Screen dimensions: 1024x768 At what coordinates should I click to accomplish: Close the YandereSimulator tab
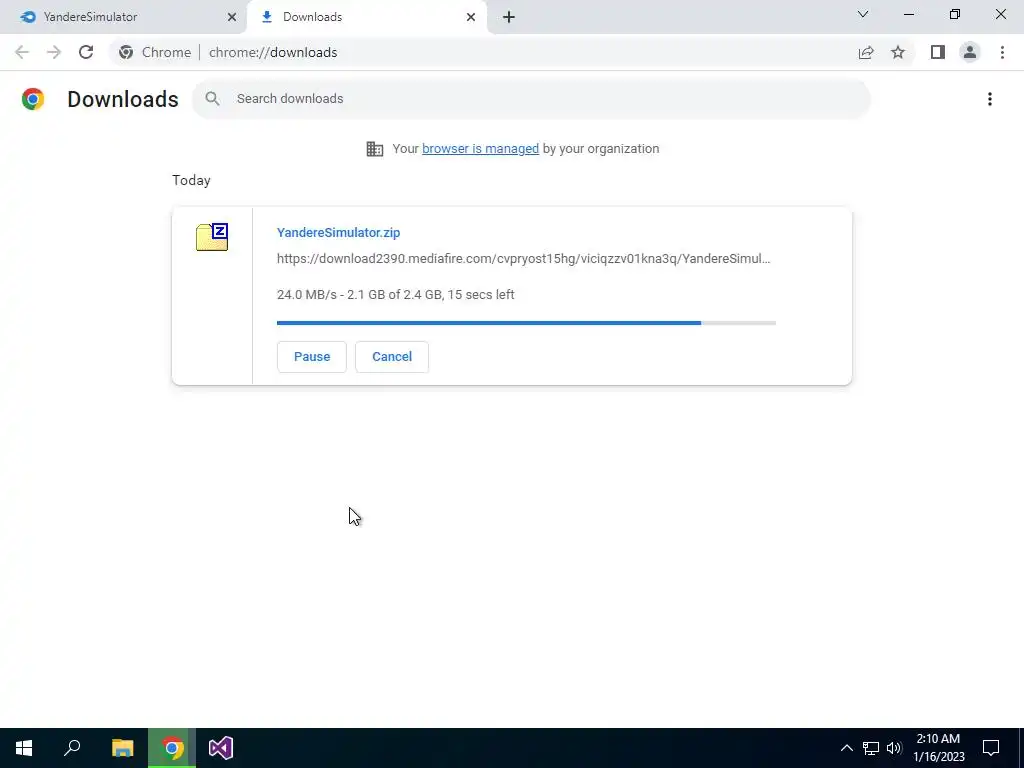point(232,17)
